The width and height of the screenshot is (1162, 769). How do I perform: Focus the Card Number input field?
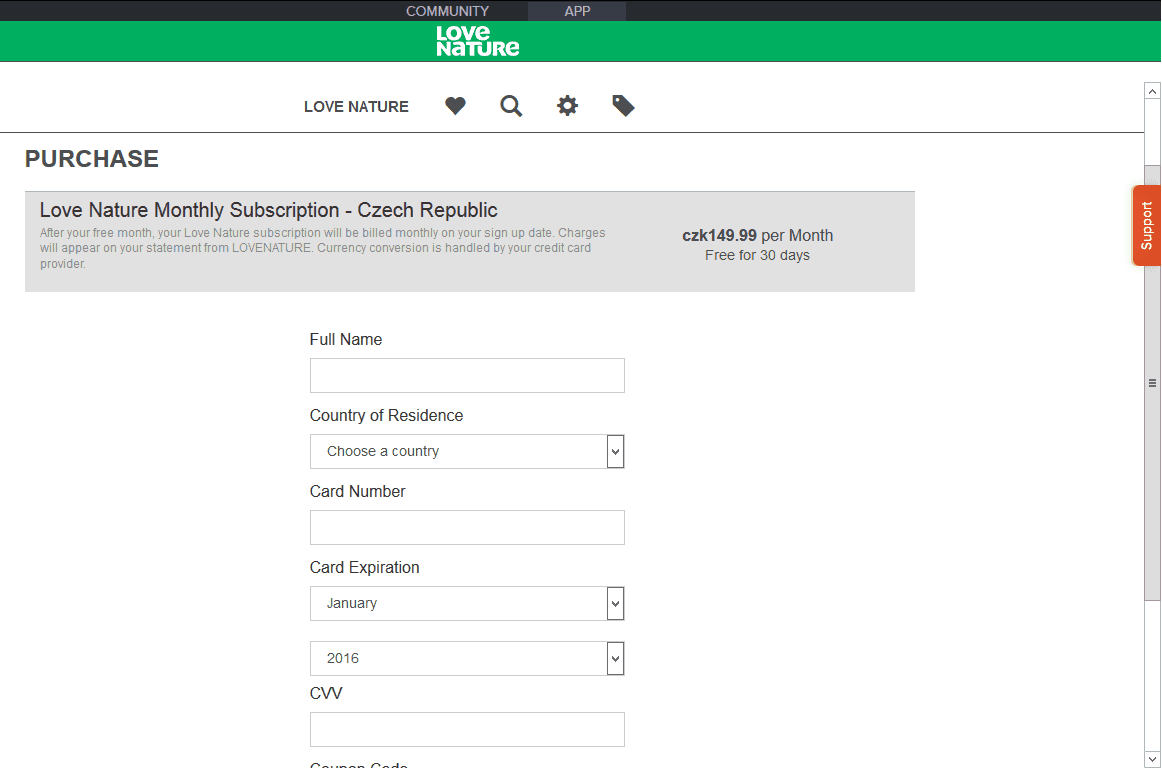point(467,527)
